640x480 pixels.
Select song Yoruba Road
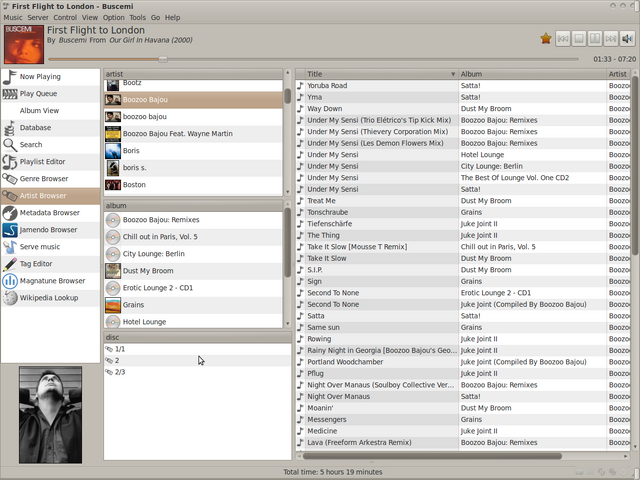pos(463,86)
